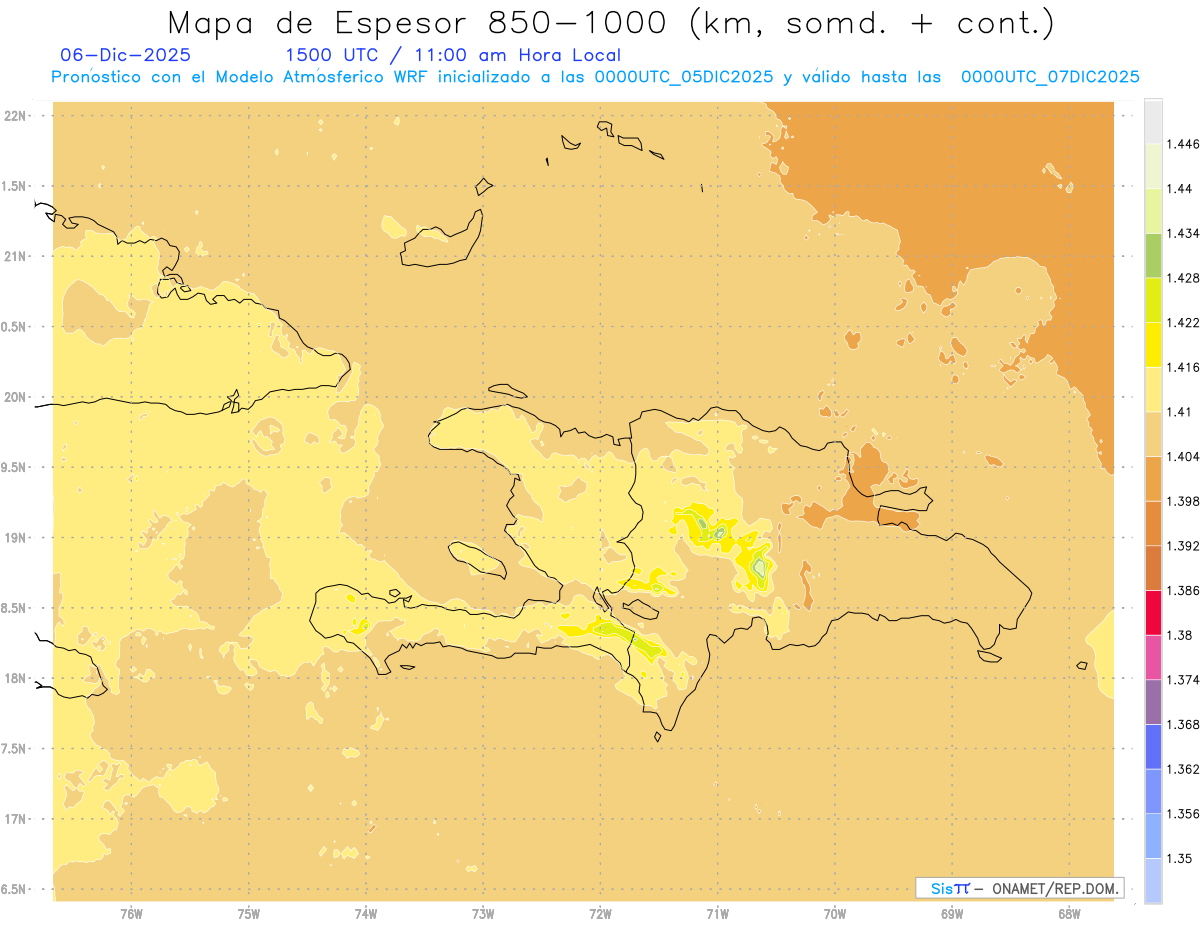Click the legend value 1.35
Screen dimensions: 1200x927
pyautogui.click(x=1179, y=858)
